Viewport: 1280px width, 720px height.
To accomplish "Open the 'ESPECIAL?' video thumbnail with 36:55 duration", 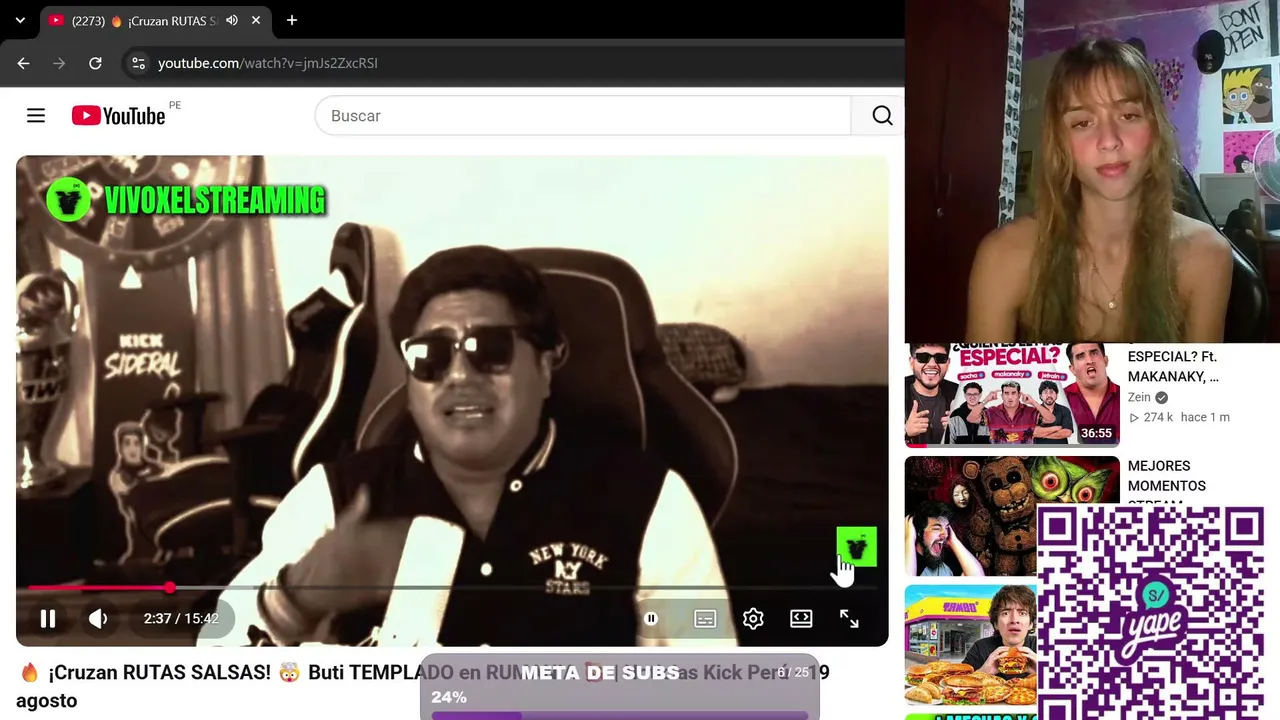I will click(1012, 395).
